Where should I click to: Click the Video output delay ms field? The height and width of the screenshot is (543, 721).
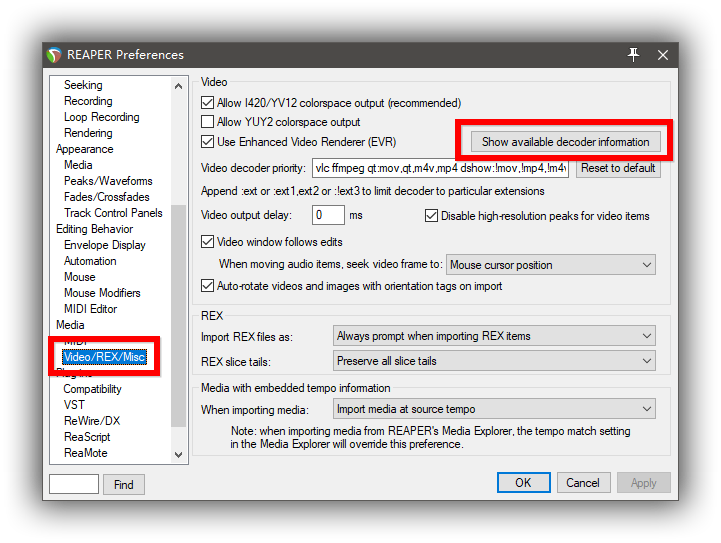click(x=328, y=215)
